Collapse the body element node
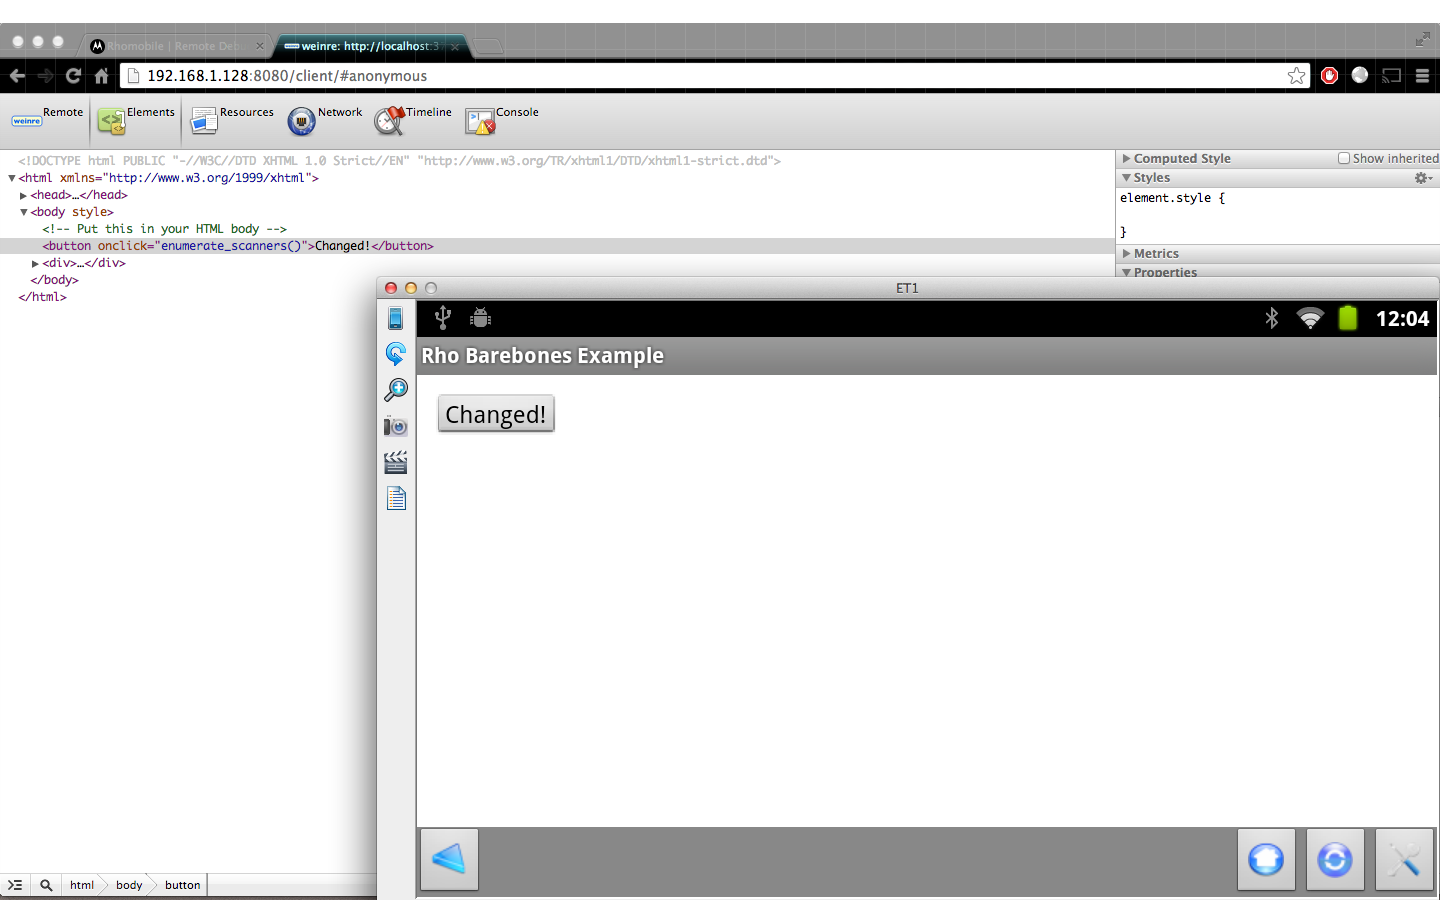The width and height of the screenshot is (1440, 900). pyautogui.click(x=23, y=212)
